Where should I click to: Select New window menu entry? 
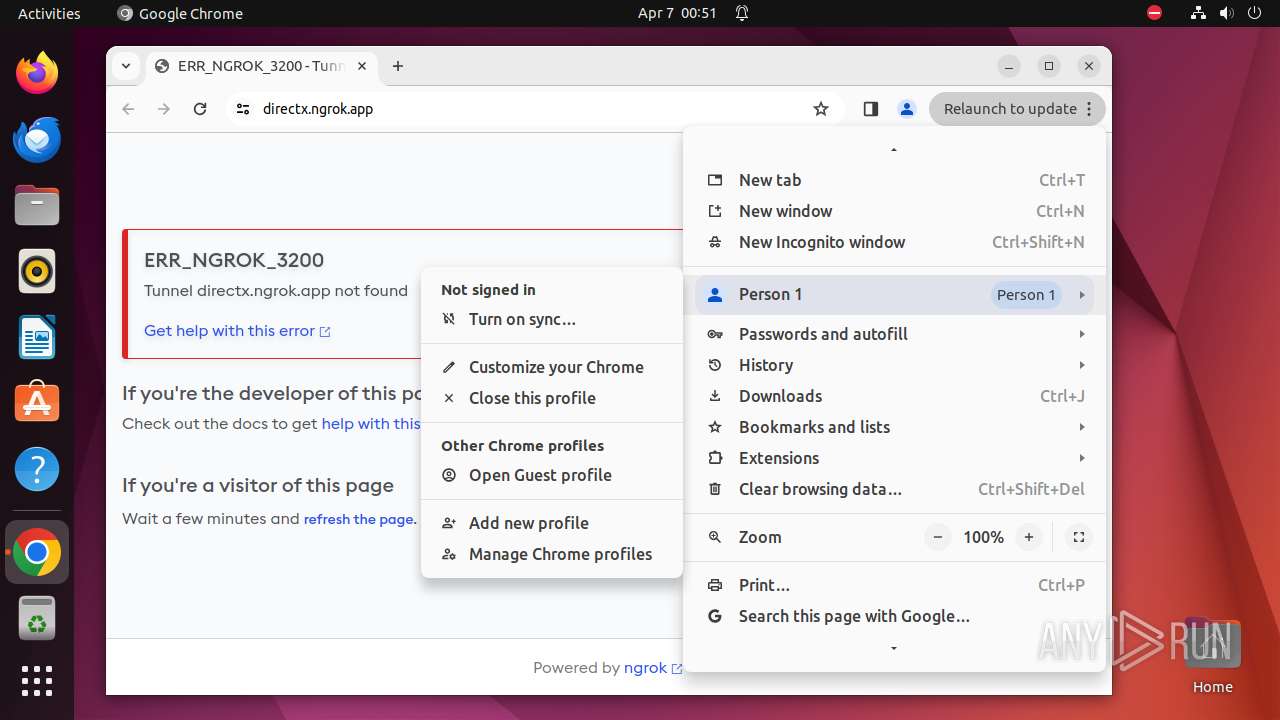[x=895, y=211]
